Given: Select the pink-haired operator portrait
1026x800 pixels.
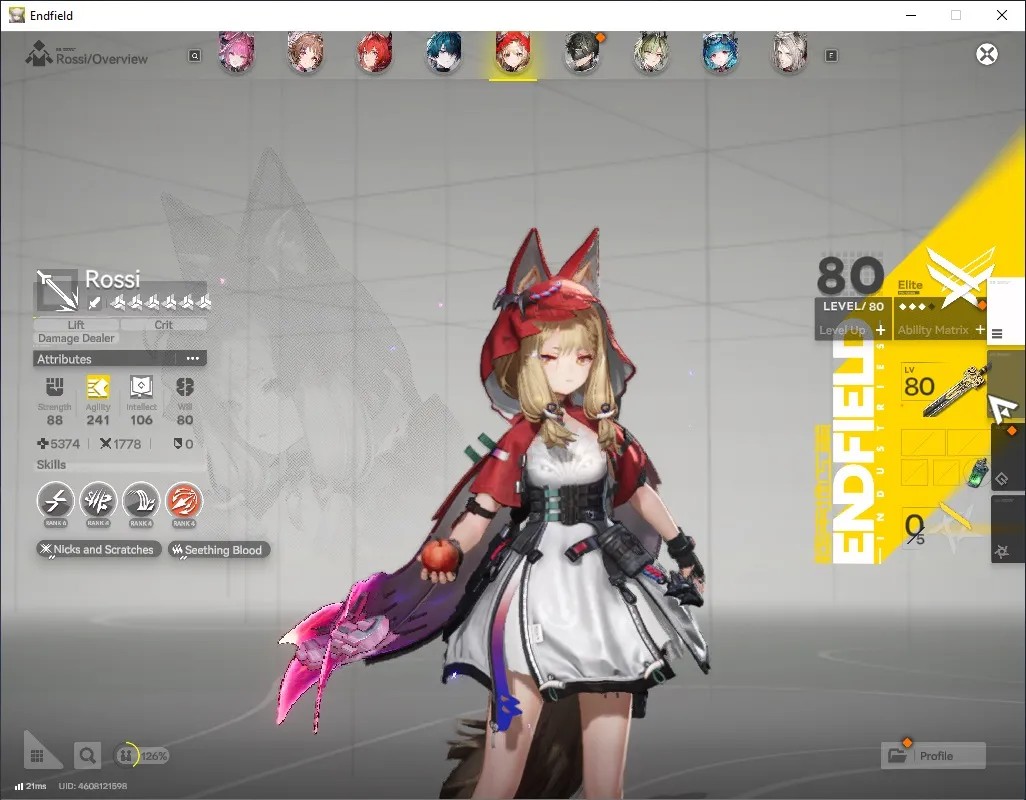Looking at the screenshot, I should (x=236, y=52).
